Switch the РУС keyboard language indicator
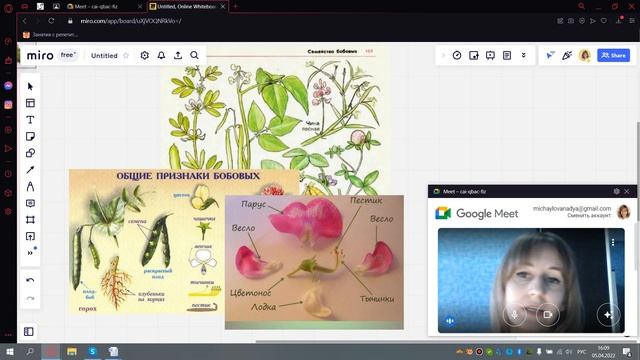Image resolution: width=640 pixels, height=360 pixels. click(582, 352)
